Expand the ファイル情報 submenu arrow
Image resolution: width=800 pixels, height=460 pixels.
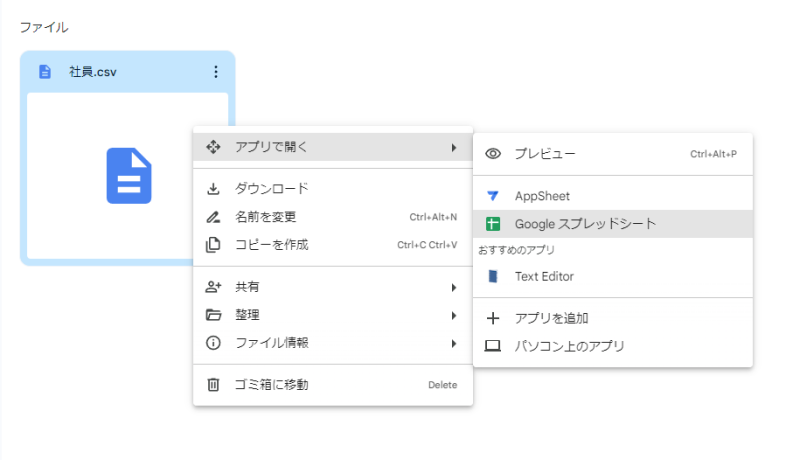pos(454,344)
